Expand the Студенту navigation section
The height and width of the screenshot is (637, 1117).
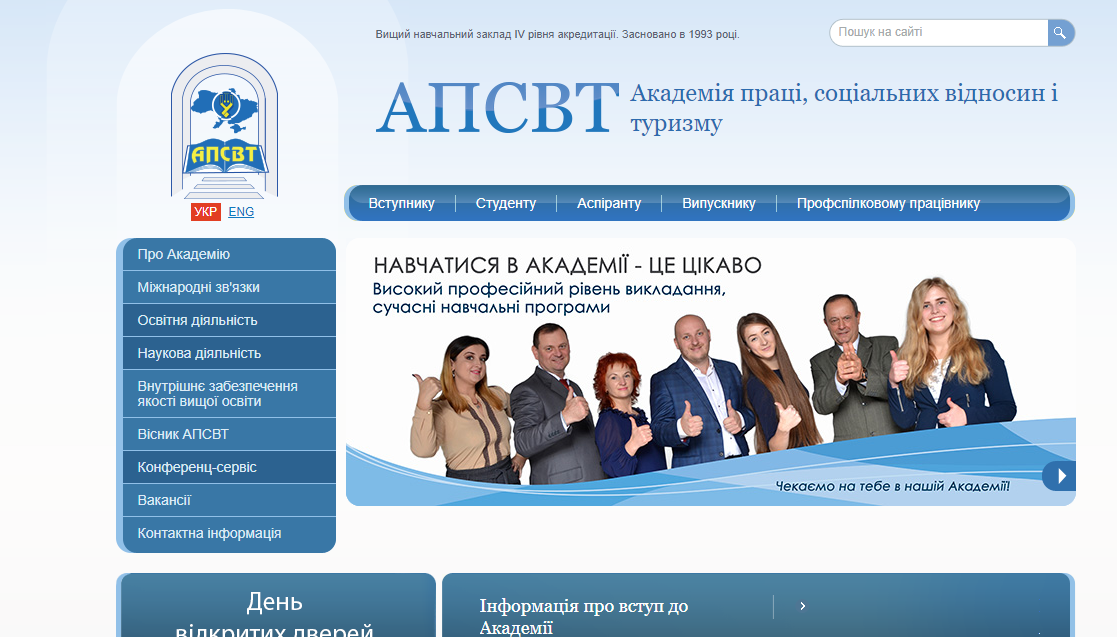coord(506,203)
